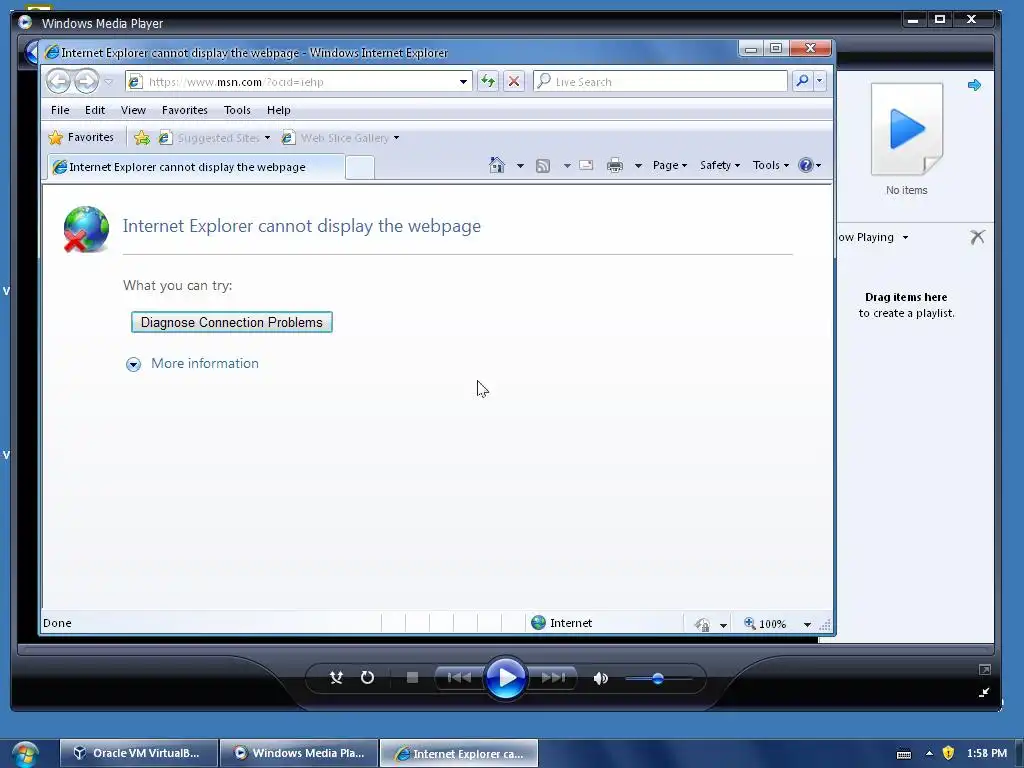Go back using Internet Explorer back arrow
Image resolution: width=1024 pixels, height=768 pixels.
click(x=58, y=82)
